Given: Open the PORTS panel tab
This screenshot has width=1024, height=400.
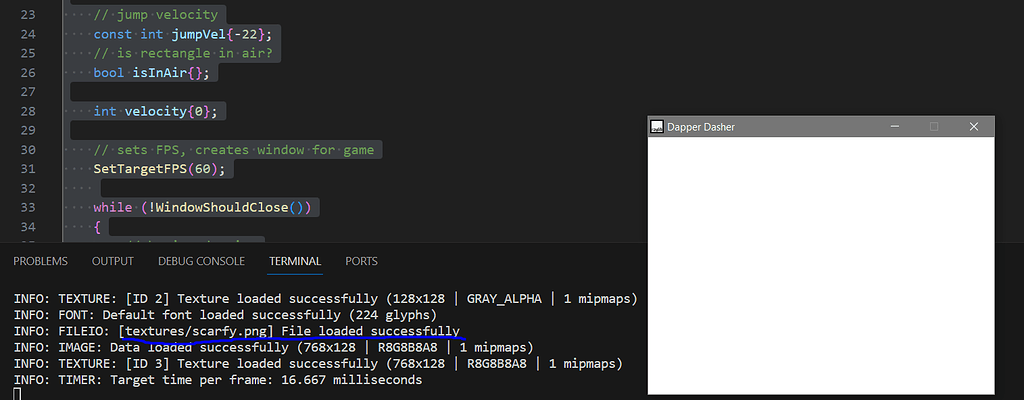Looking at the screenshot, I should point(361,261).
